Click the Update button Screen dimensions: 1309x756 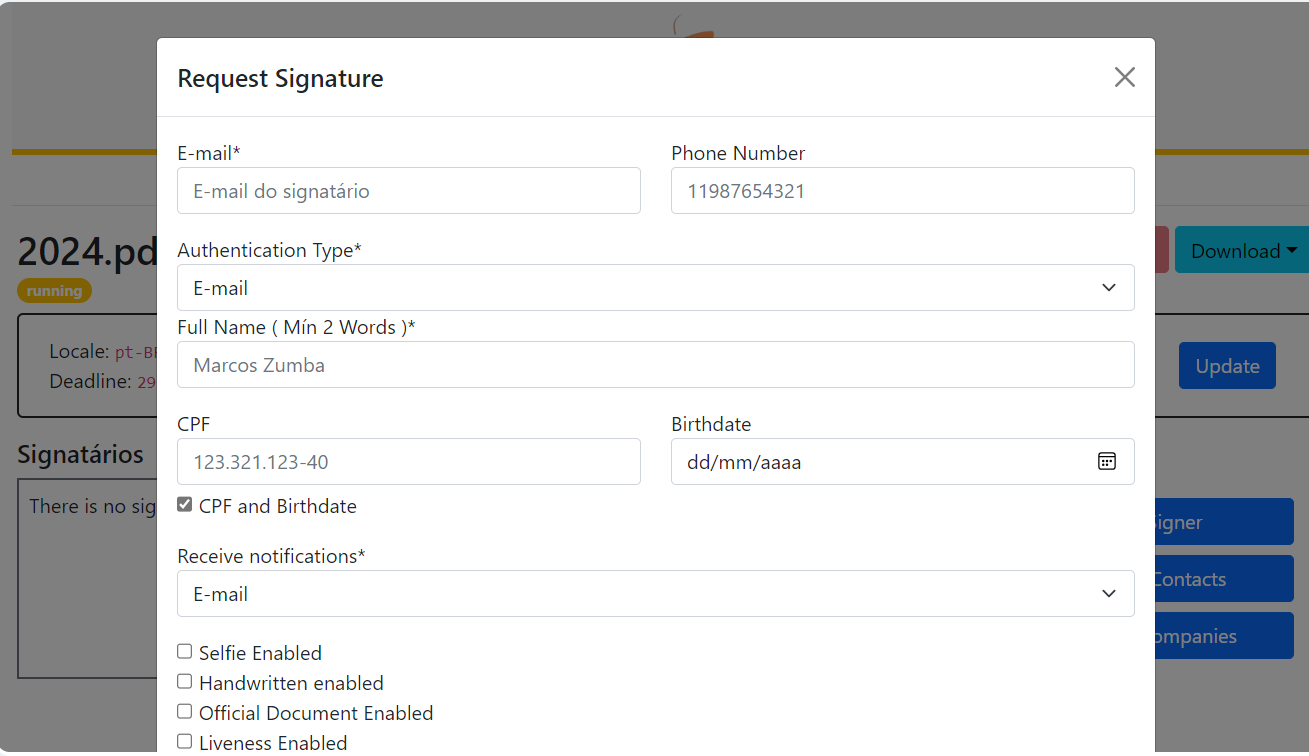pos(1226,366)
